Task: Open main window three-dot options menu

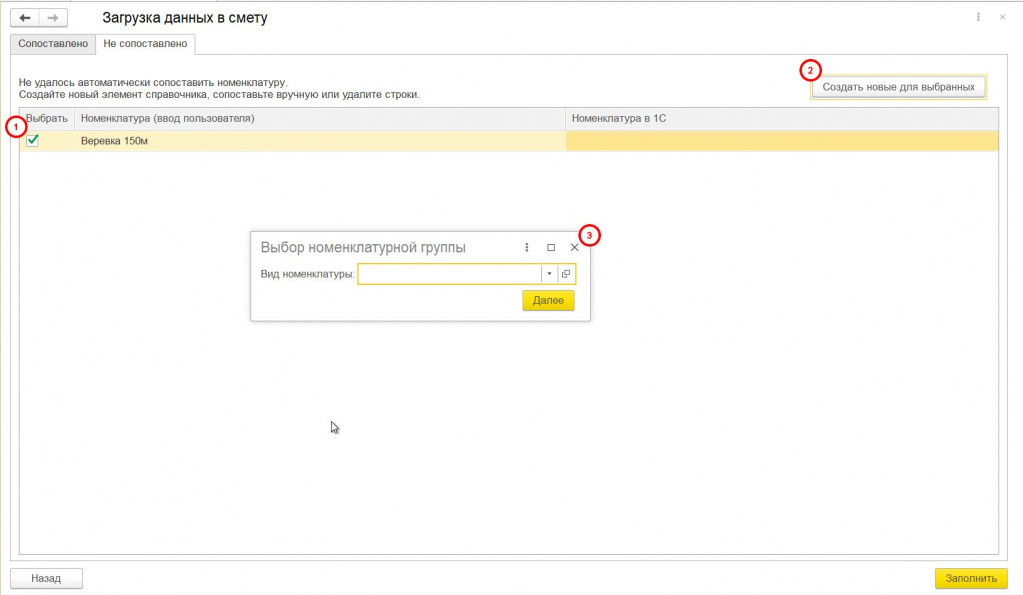Action: coord(978,17)
